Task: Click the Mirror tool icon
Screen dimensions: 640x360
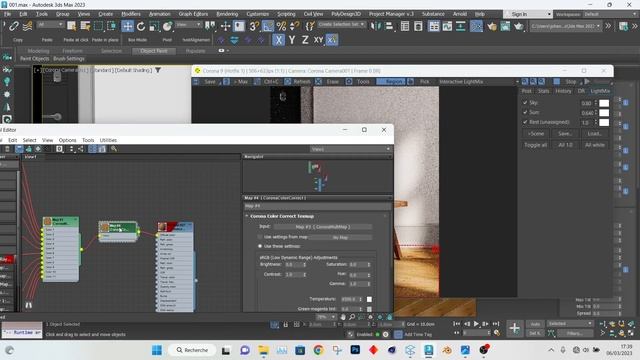Action: (376, 27)
